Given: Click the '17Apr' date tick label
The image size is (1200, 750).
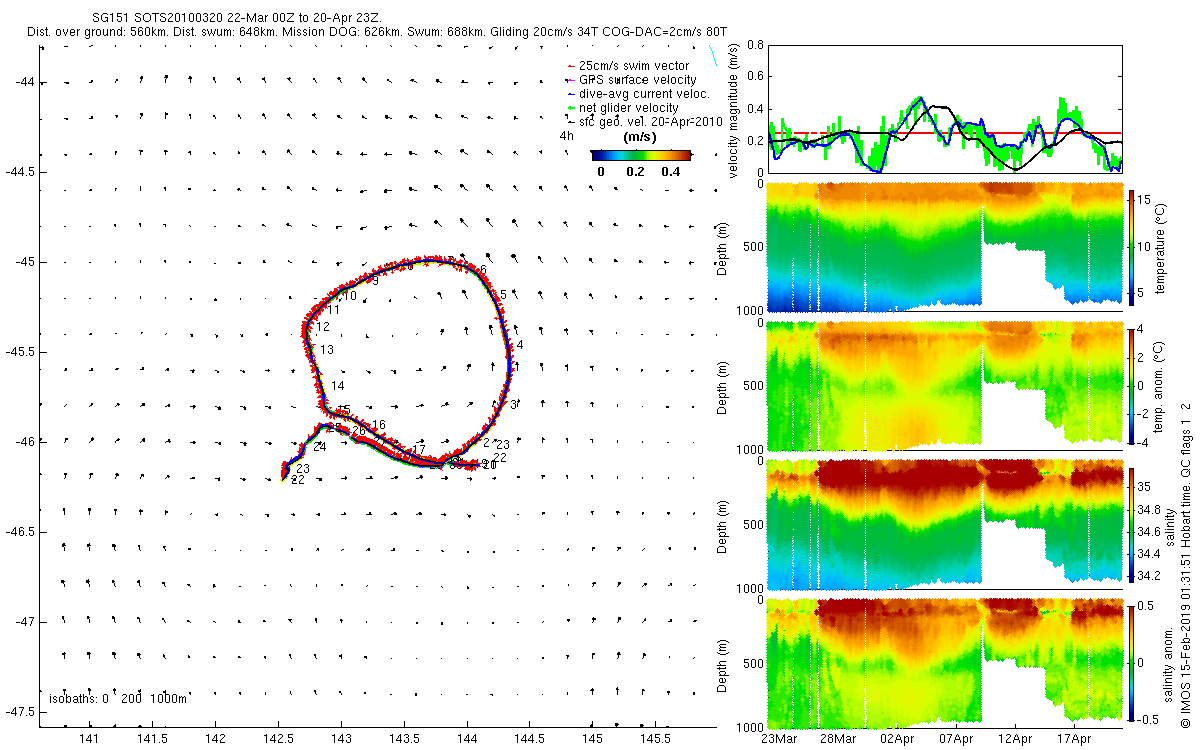Looking at the screenshot, I should (x=1076, y=739).
